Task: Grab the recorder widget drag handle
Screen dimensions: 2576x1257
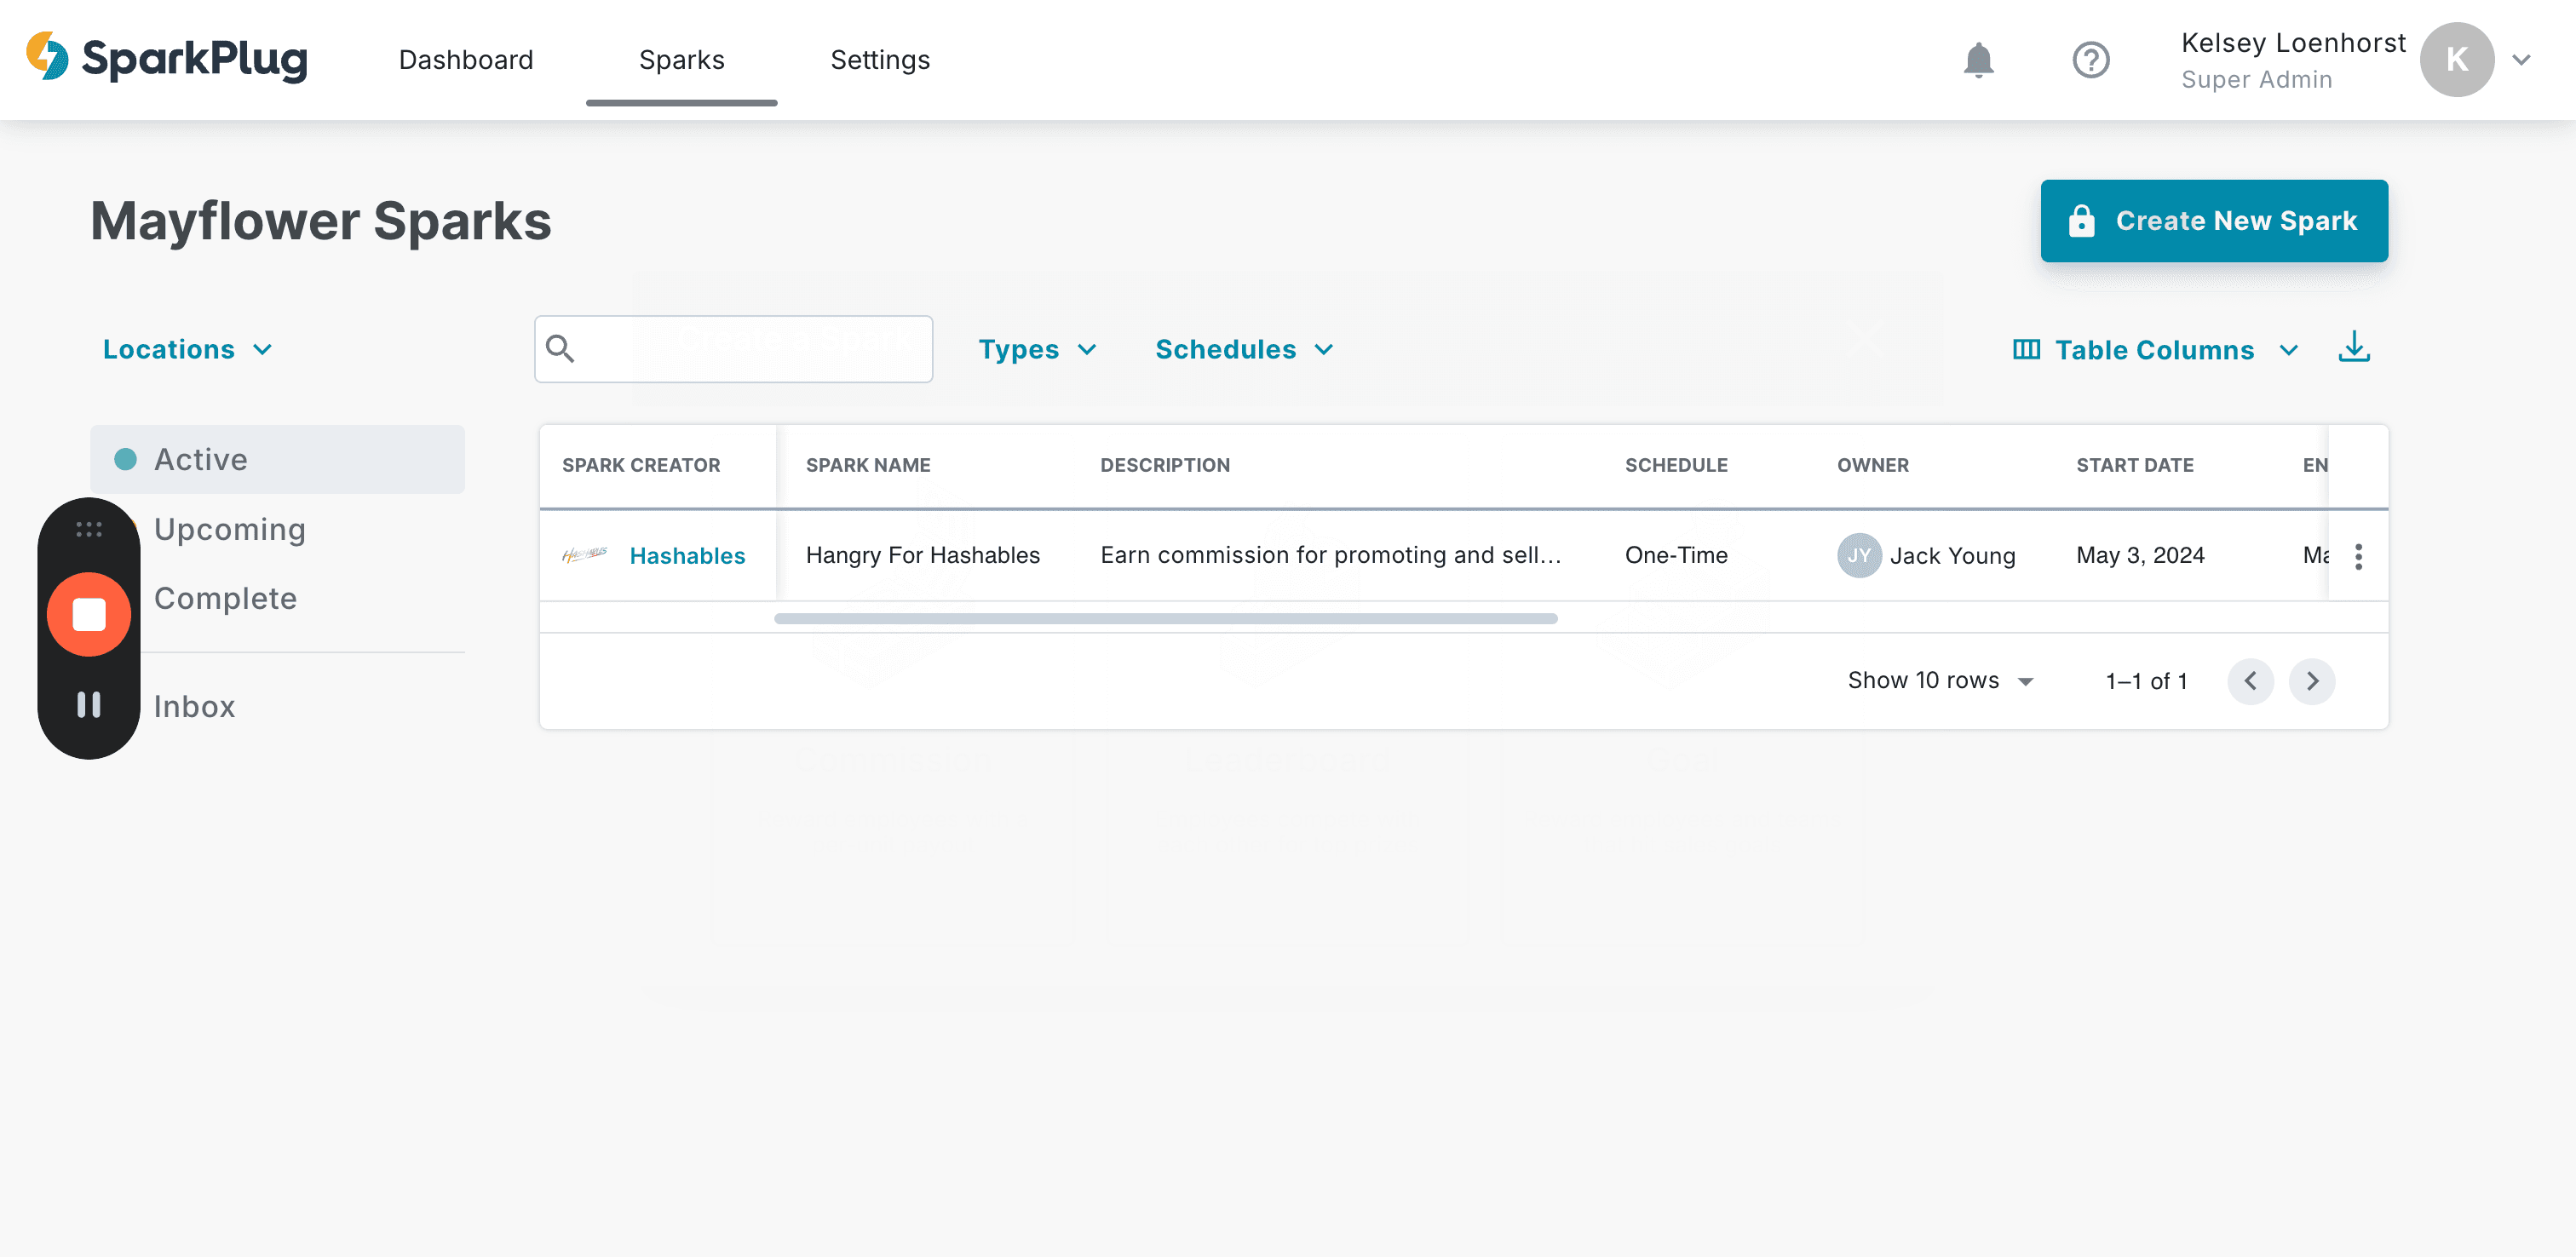Action: point(89,529)
